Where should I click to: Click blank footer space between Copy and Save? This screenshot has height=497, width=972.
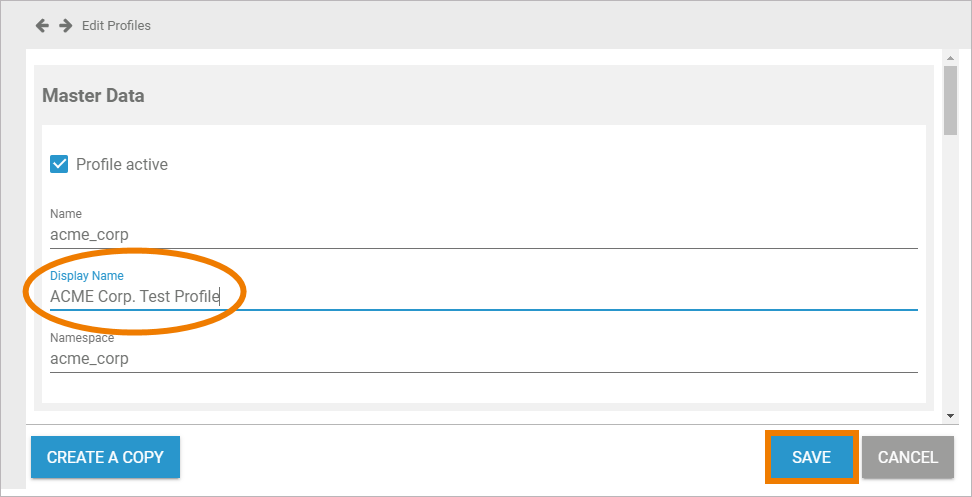470,457
